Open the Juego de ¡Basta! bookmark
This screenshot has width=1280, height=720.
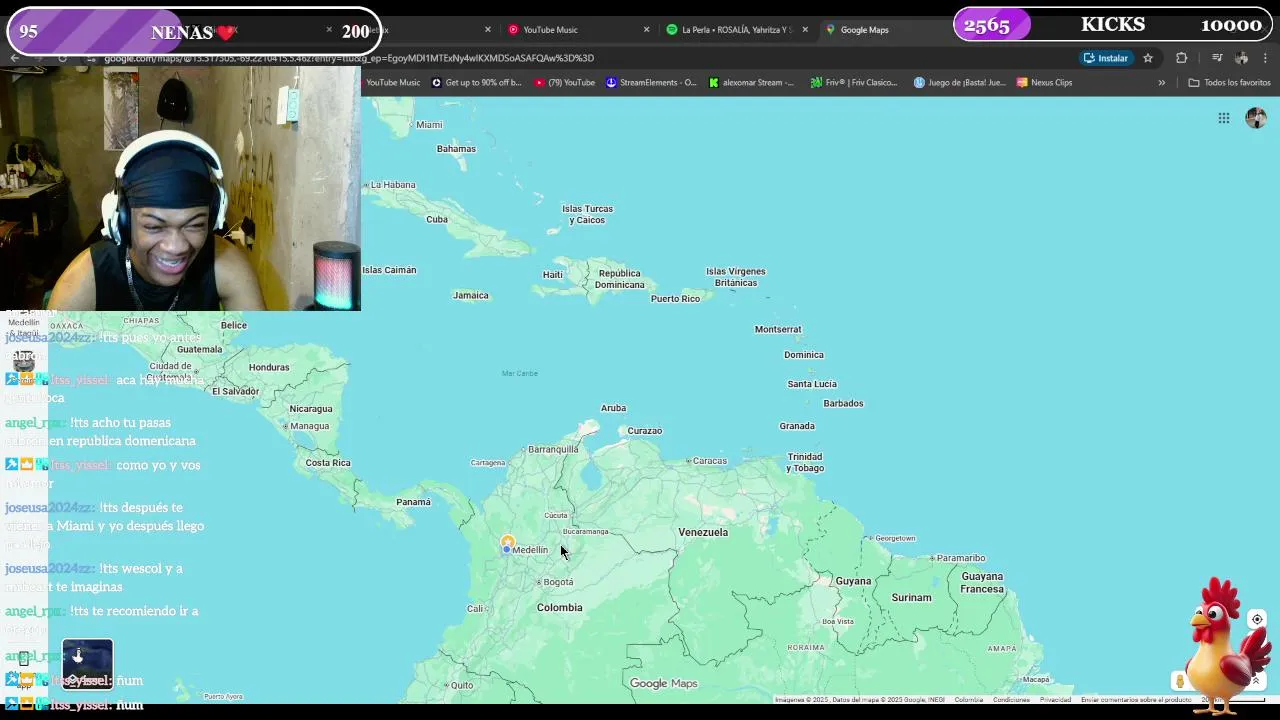tap(959, 83)
